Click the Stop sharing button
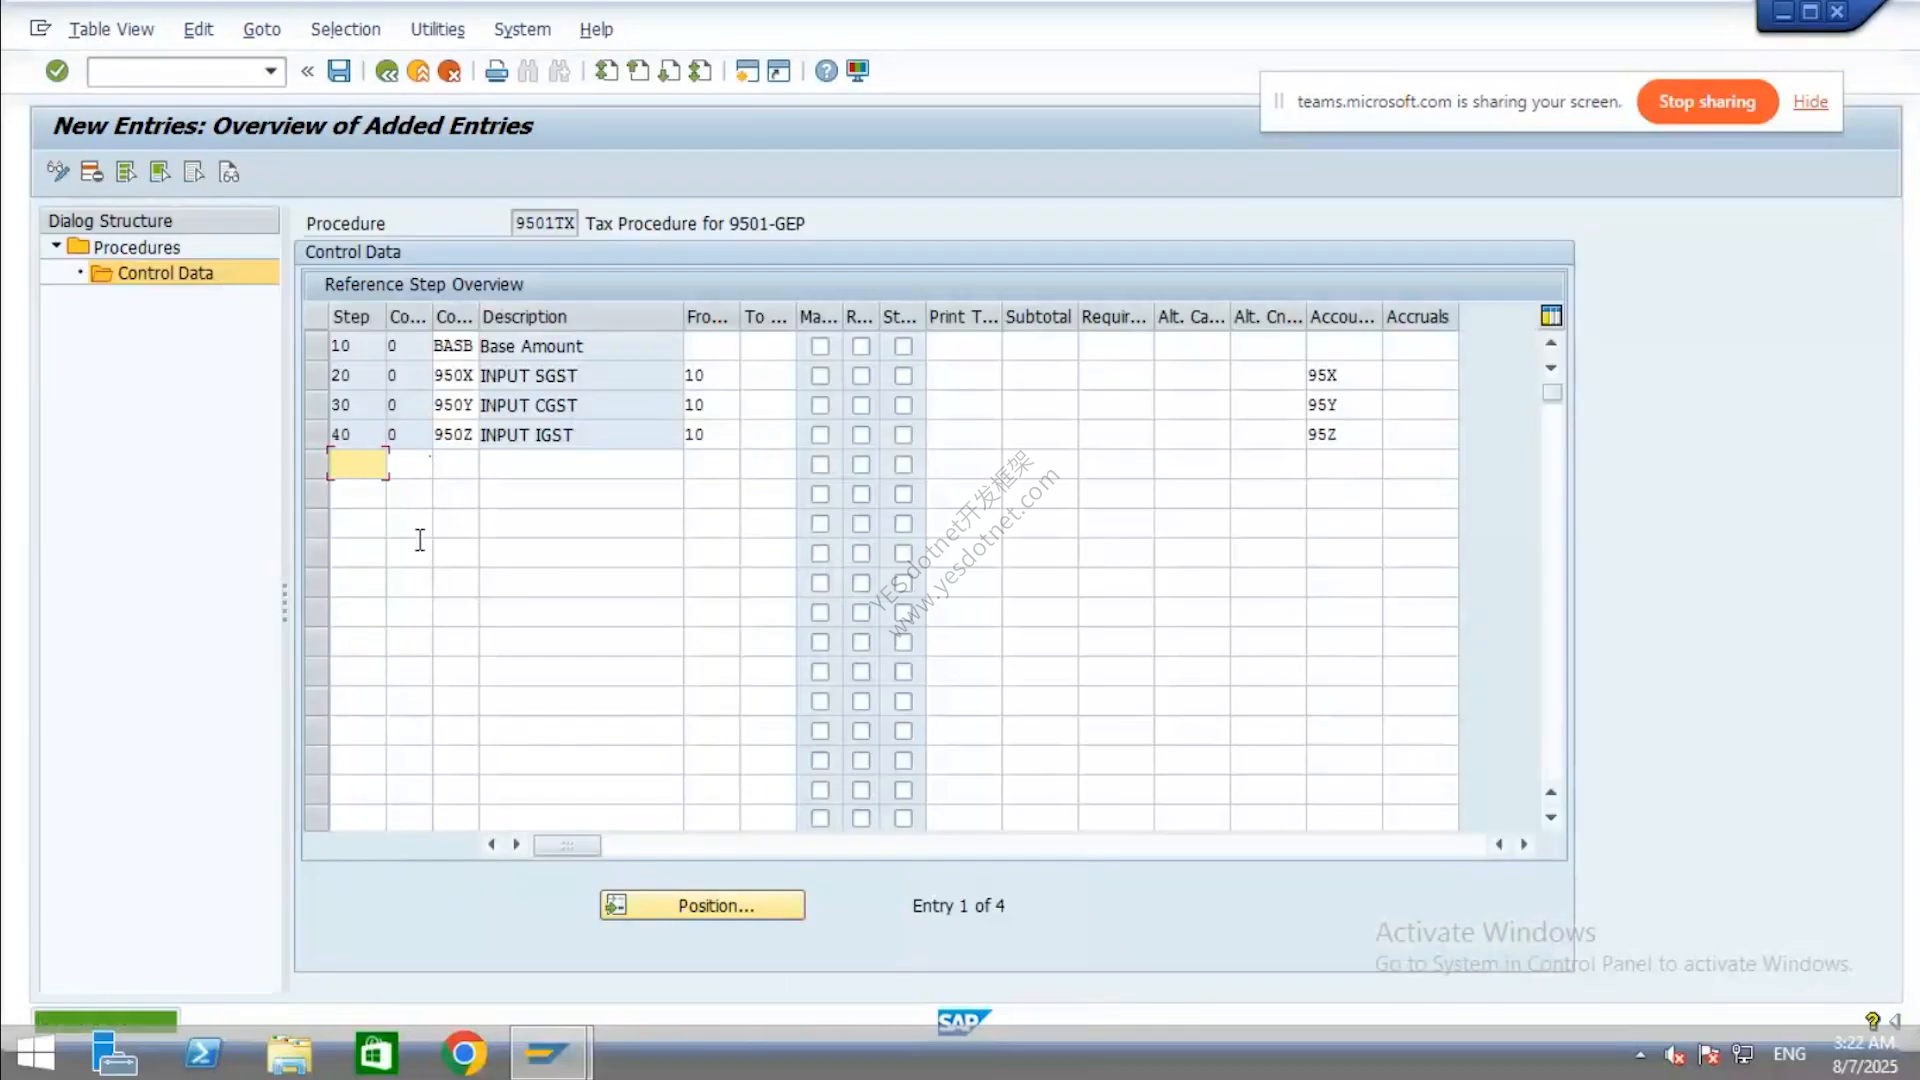This screenshot has height=1080, width=1920. [x=1707, y=101]
